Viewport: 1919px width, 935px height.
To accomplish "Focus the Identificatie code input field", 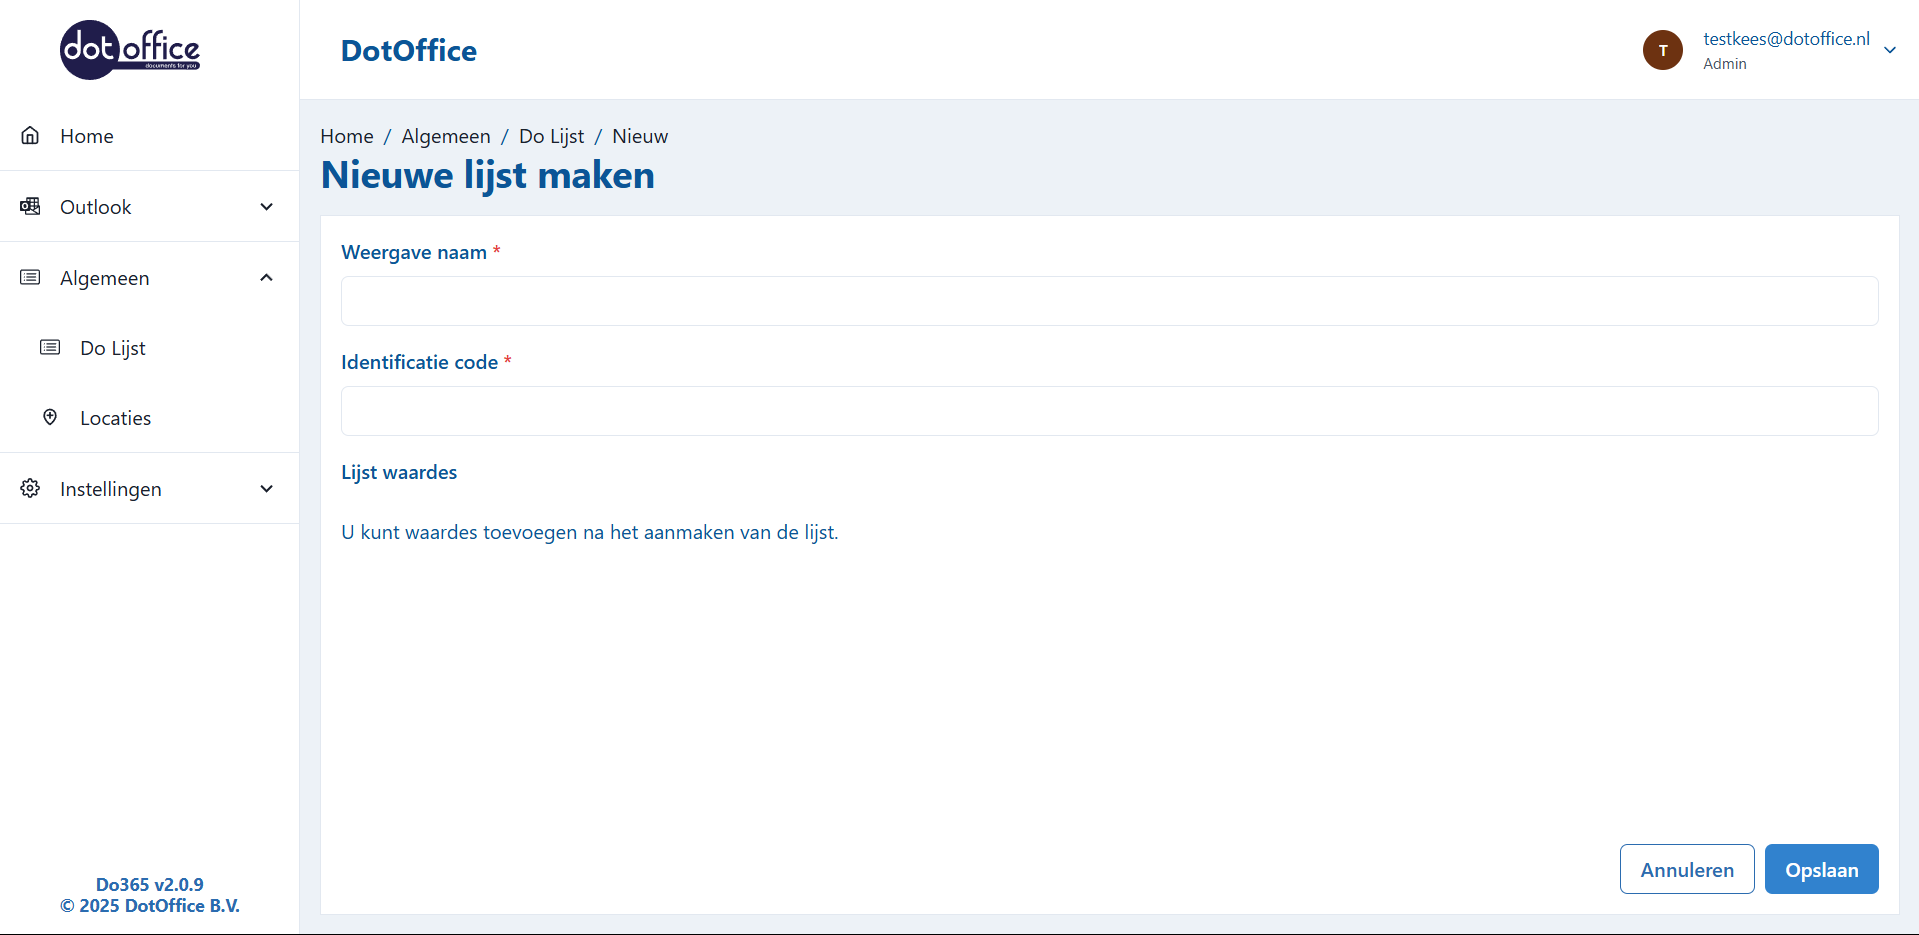I will [x=1109, y=411].
